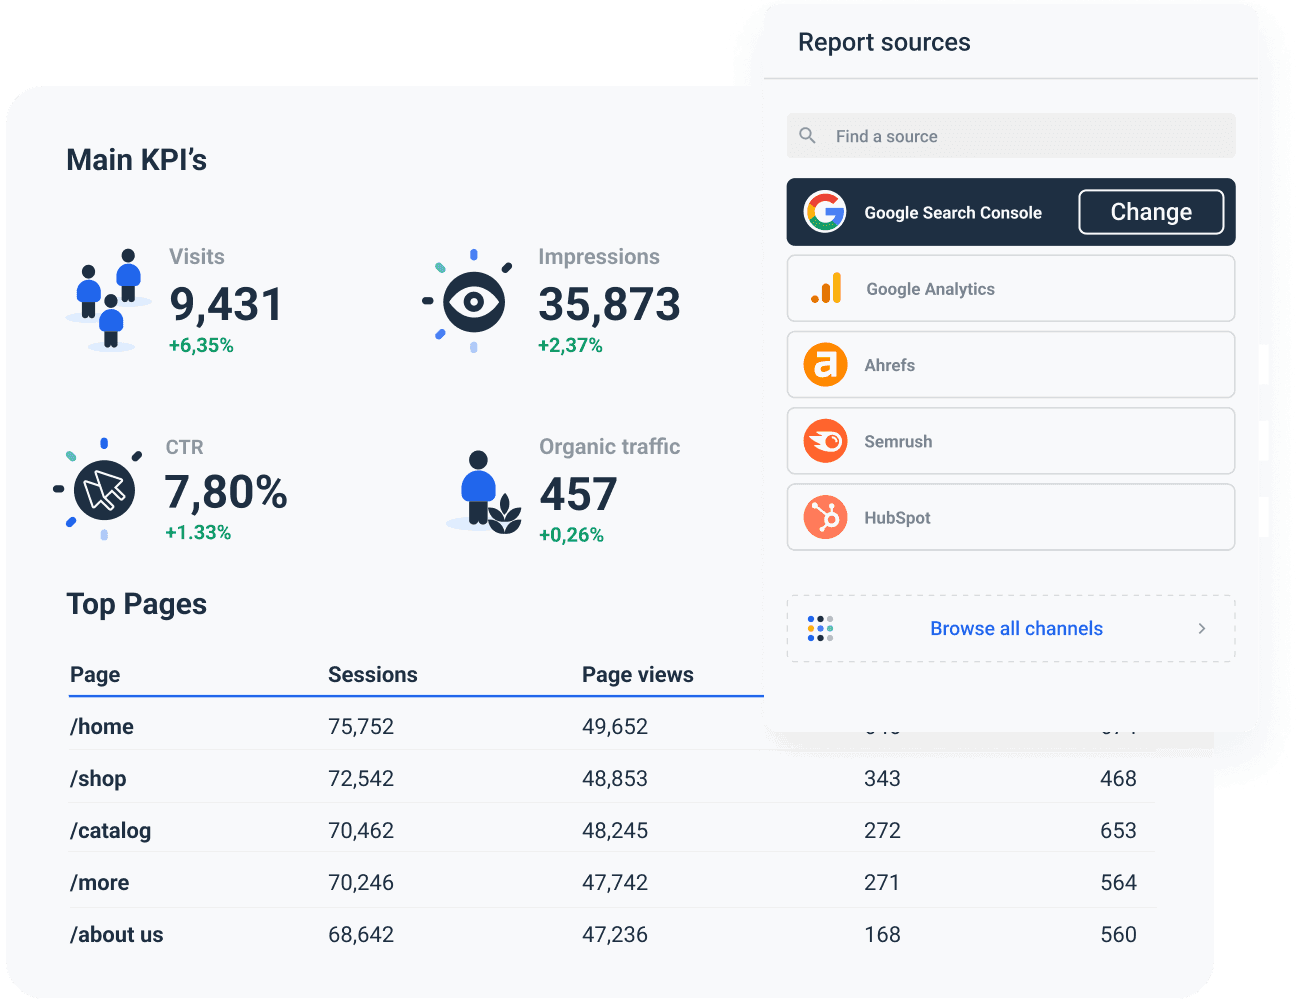This screenshot has width=1300, height=1000.
Task: Select the /catalog row in Top Pages
Action: pyautogui.click(x=110, y=830)
